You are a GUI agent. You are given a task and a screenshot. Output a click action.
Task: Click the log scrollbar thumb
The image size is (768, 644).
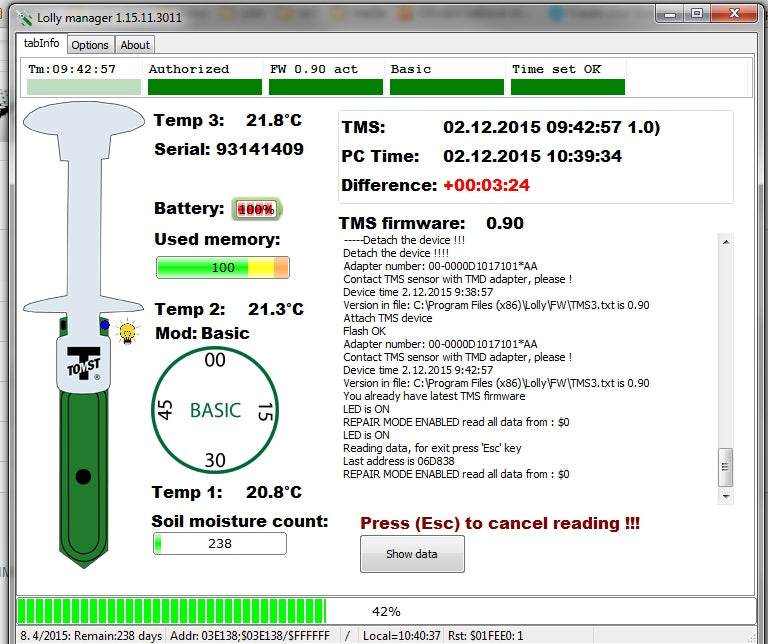(x=726, y=465)
